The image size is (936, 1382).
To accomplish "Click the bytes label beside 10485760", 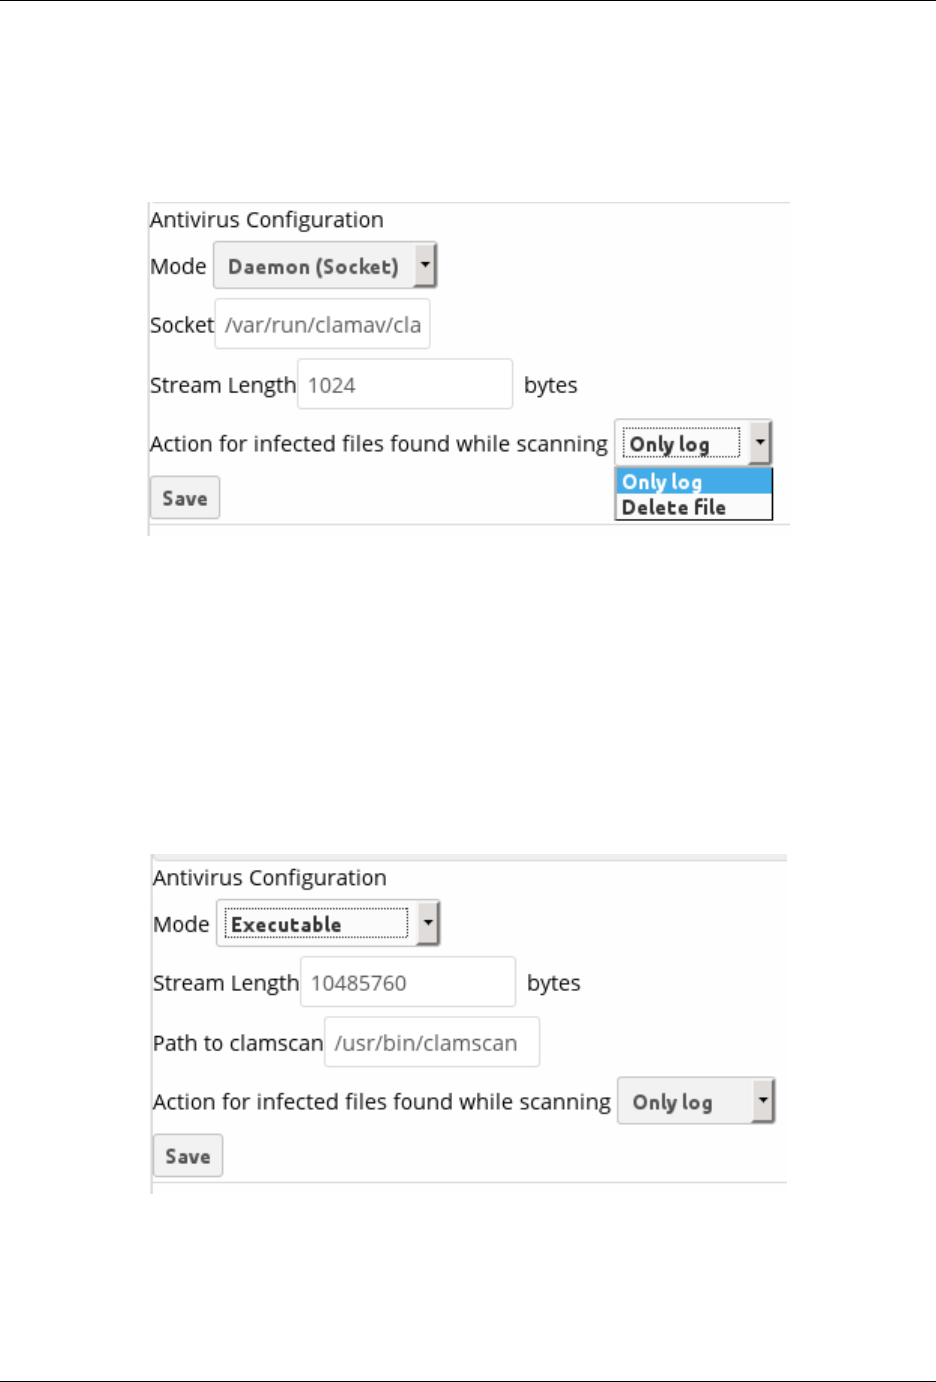I will point(554,983).
